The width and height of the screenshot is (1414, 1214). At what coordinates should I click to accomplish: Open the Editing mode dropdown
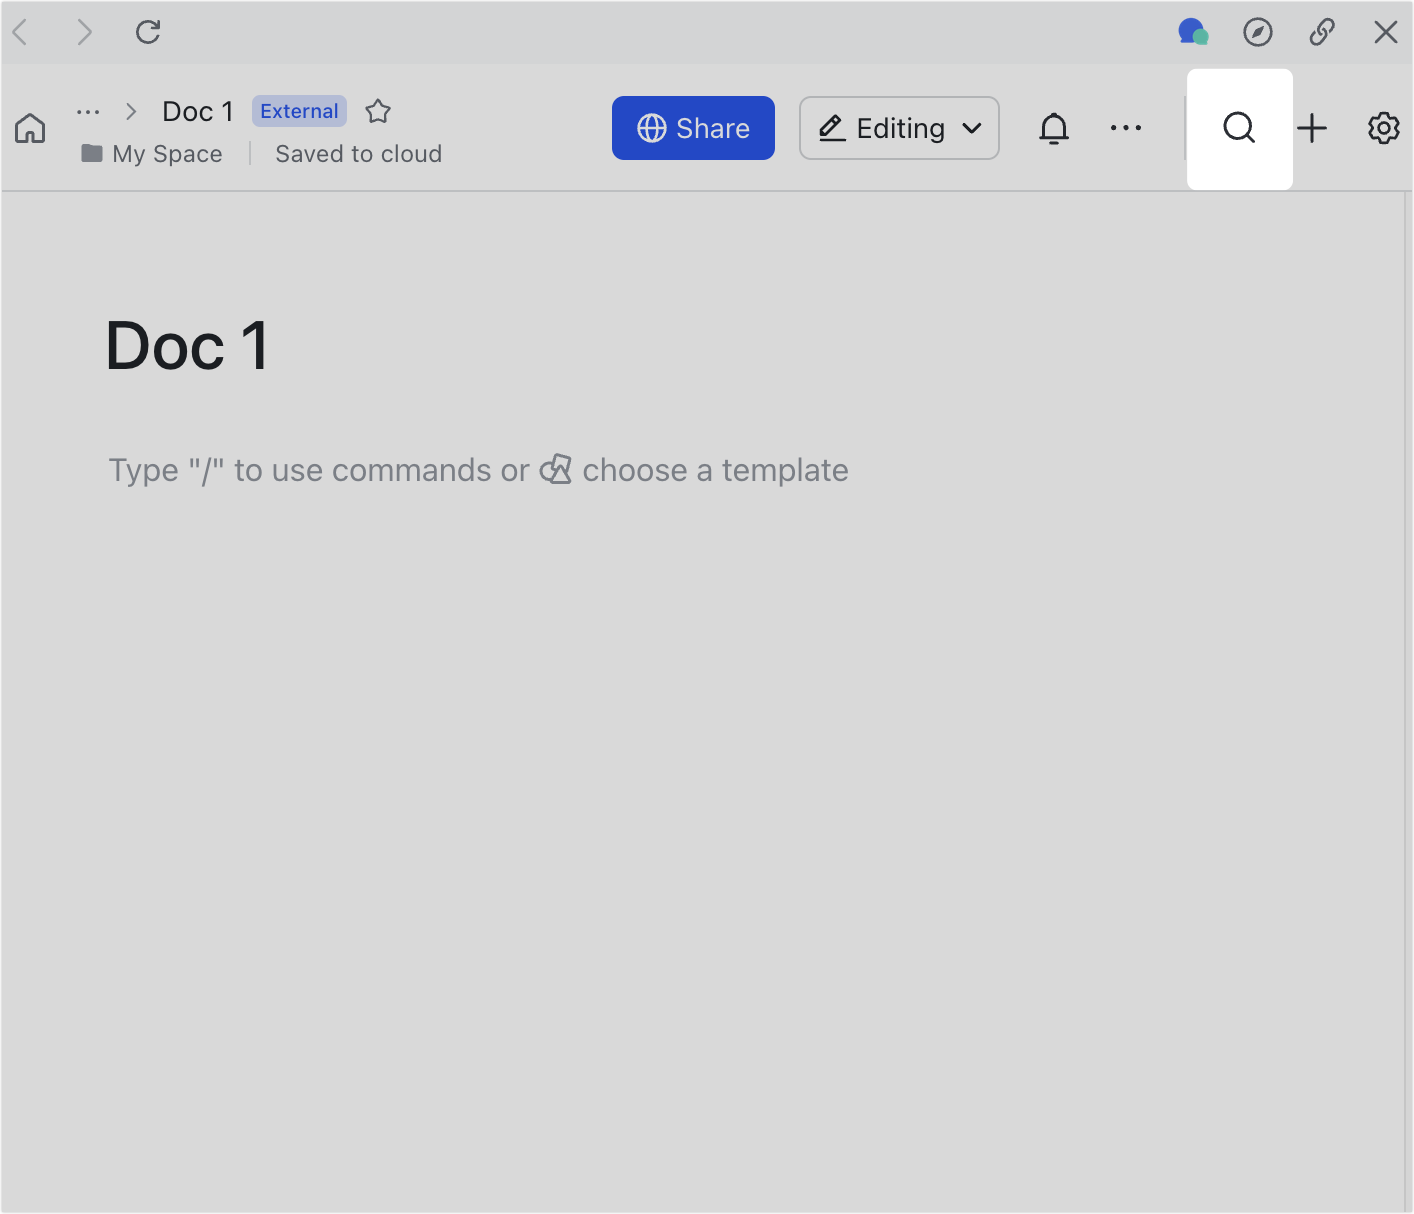pyautogui.click(x=897, y=128)
